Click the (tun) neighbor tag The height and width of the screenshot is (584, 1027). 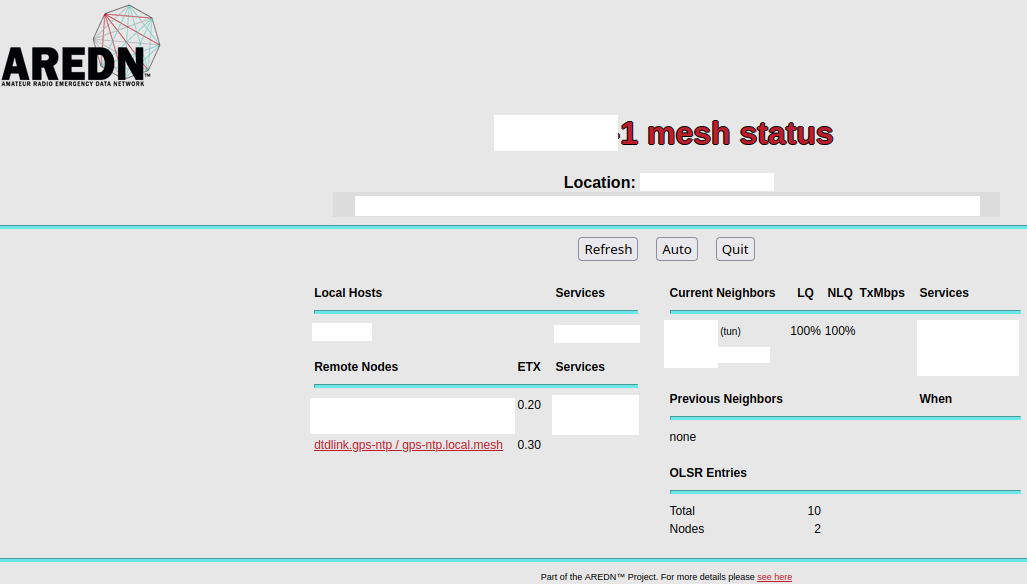coord(730,331)
